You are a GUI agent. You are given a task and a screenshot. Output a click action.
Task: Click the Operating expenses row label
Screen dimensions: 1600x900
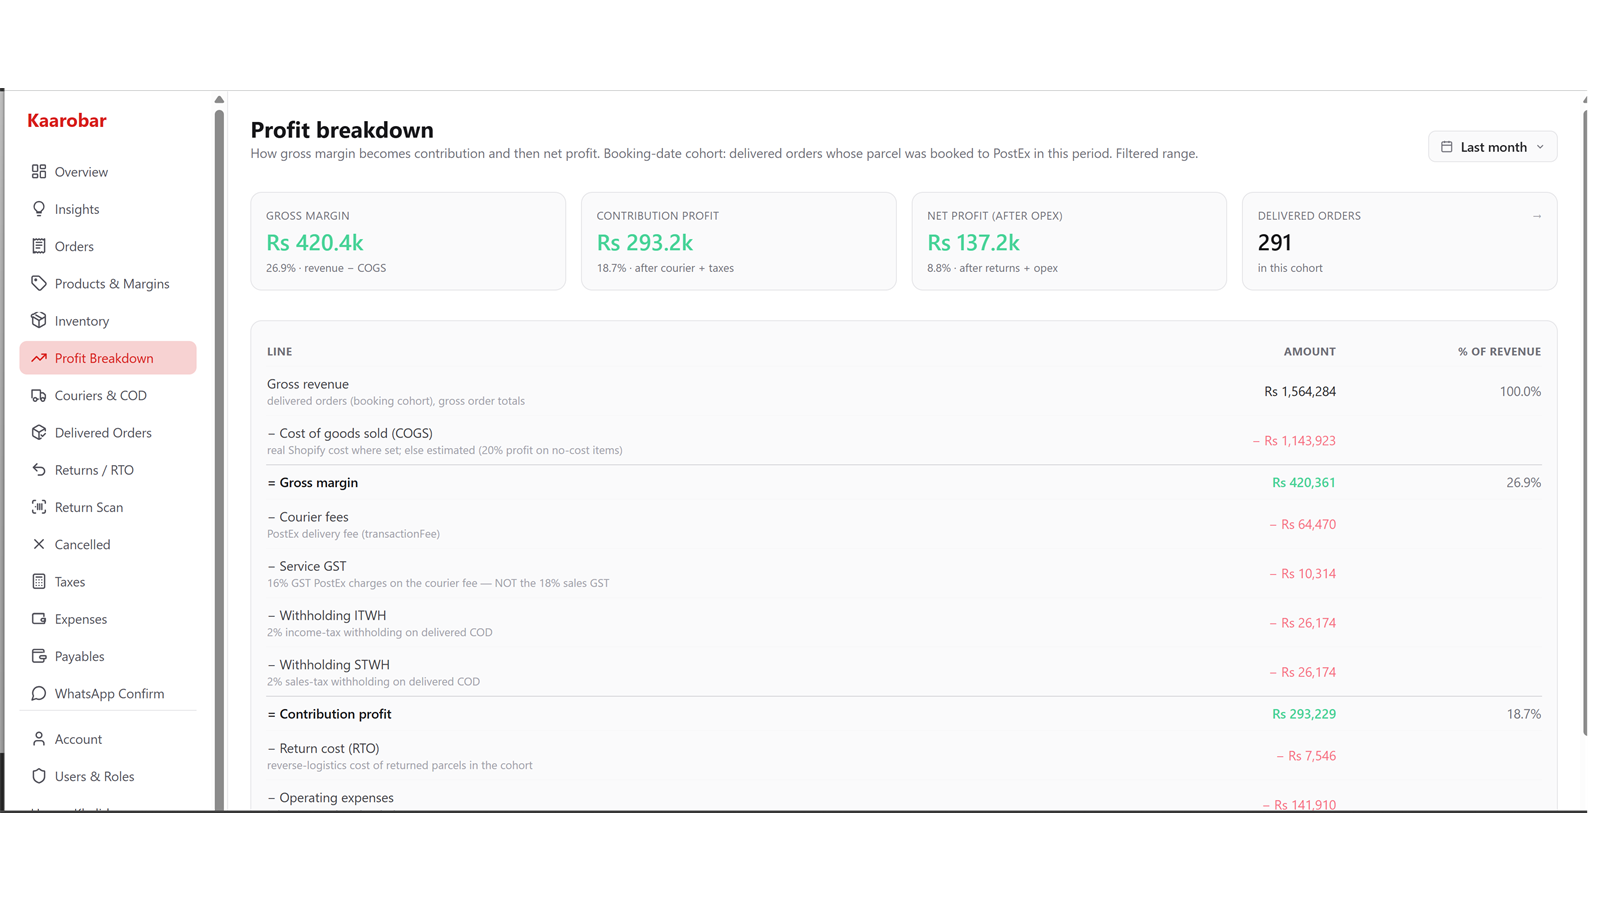pyautogui.click(x=331, y=798)
